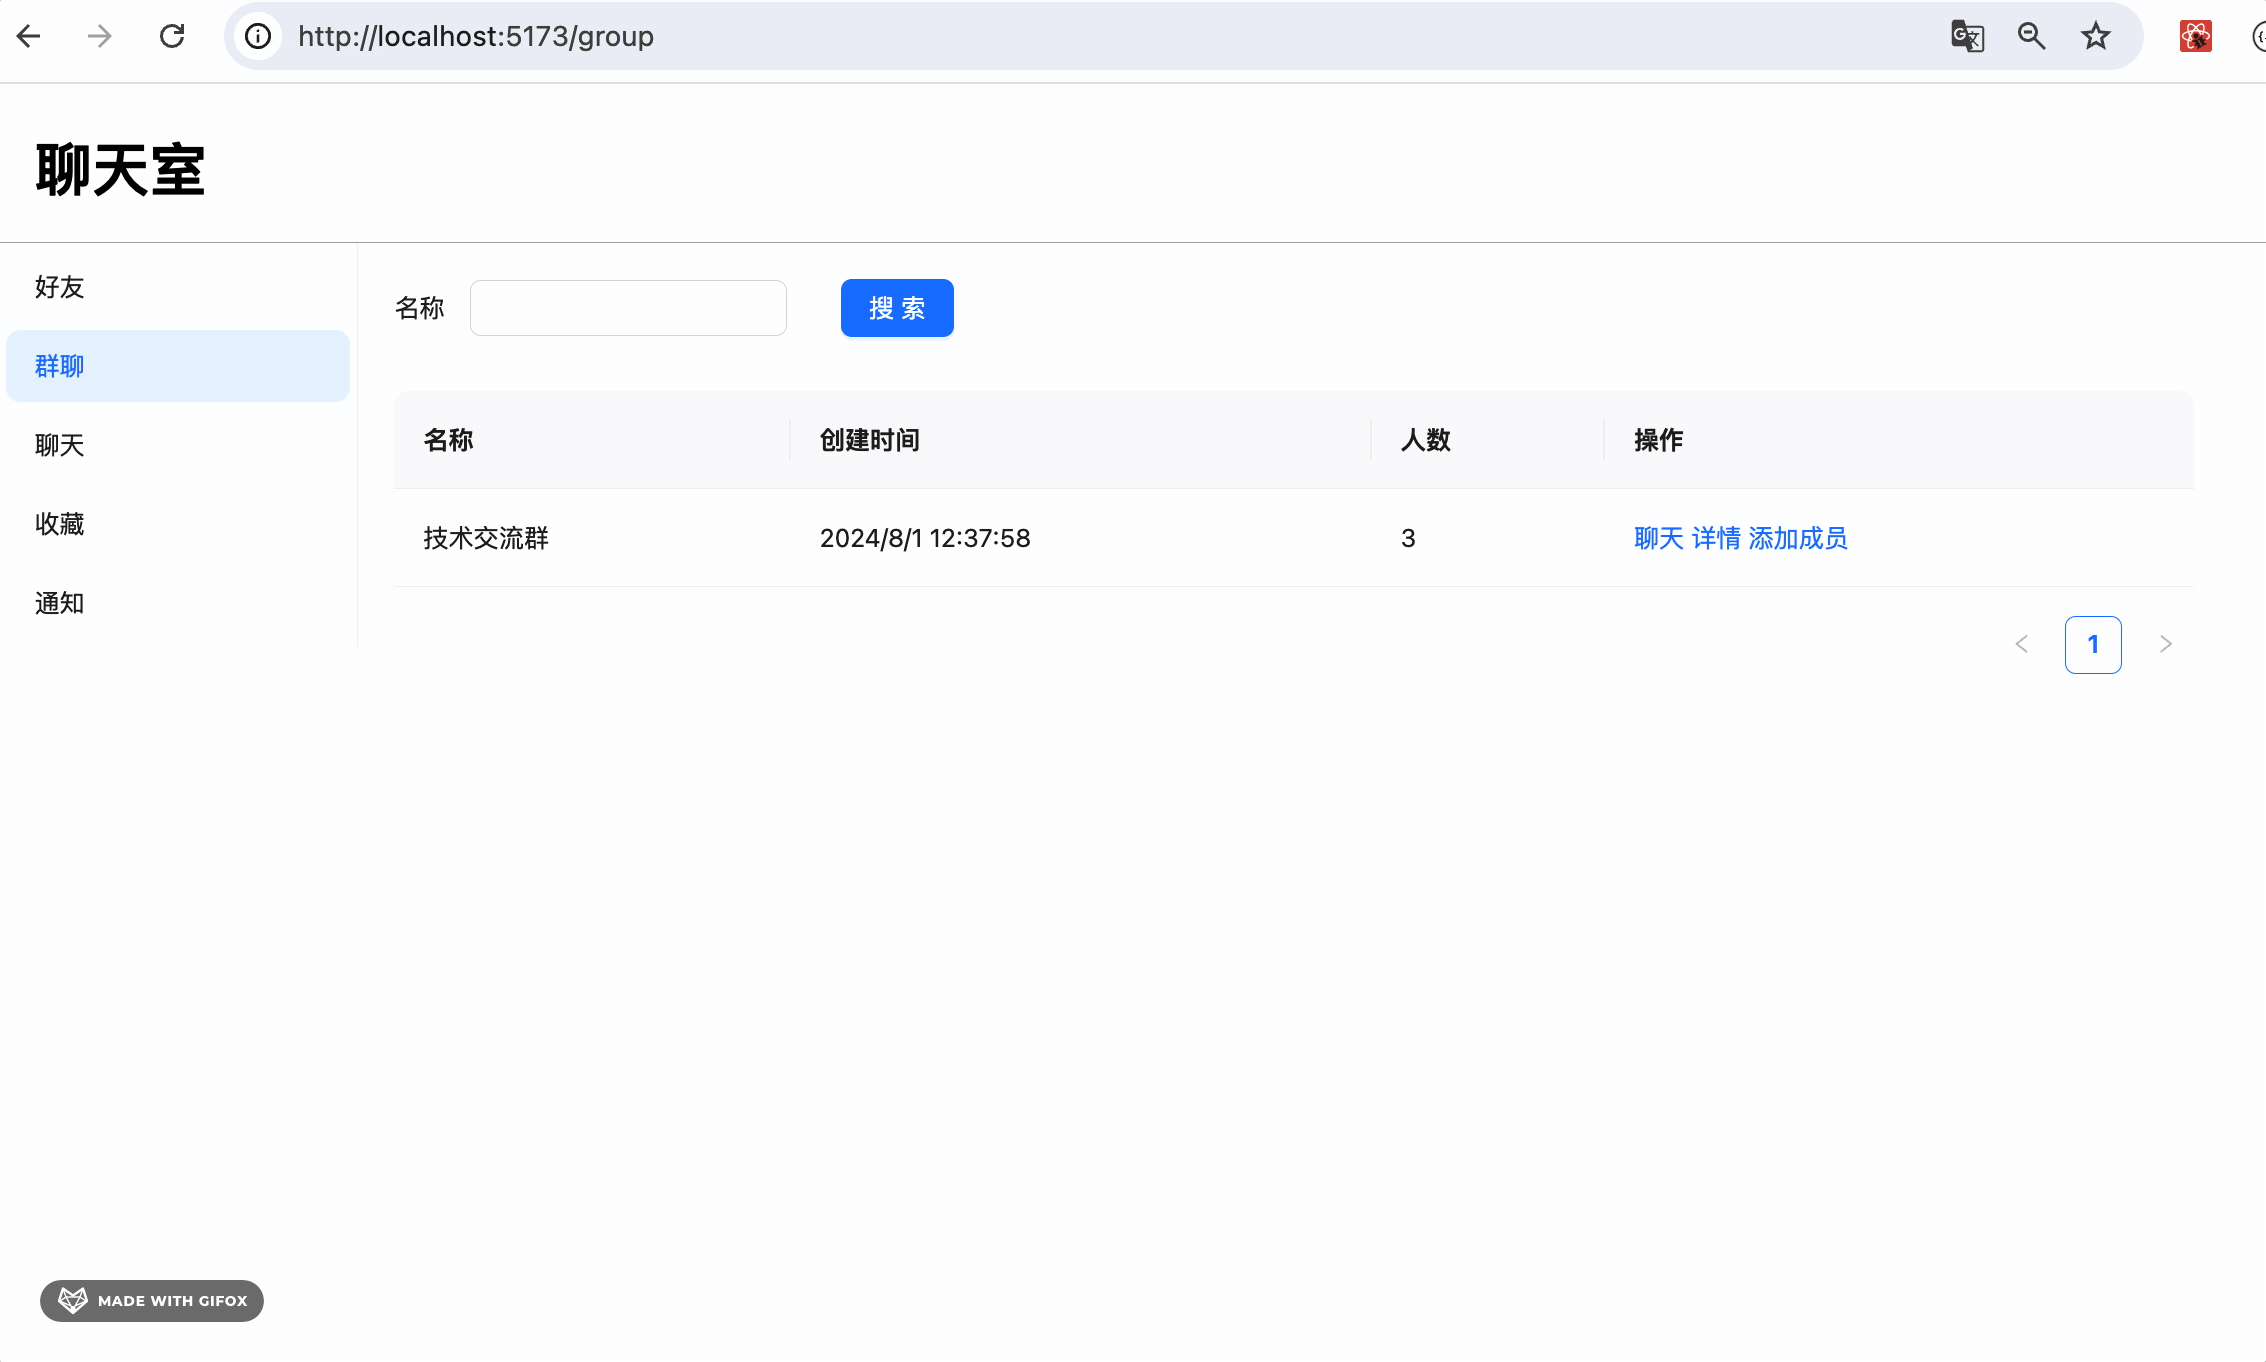Image resolution: width=2266 pixels, height=1362 pixels.
Task: Select pagination page 1
Action: [2092, 644]
